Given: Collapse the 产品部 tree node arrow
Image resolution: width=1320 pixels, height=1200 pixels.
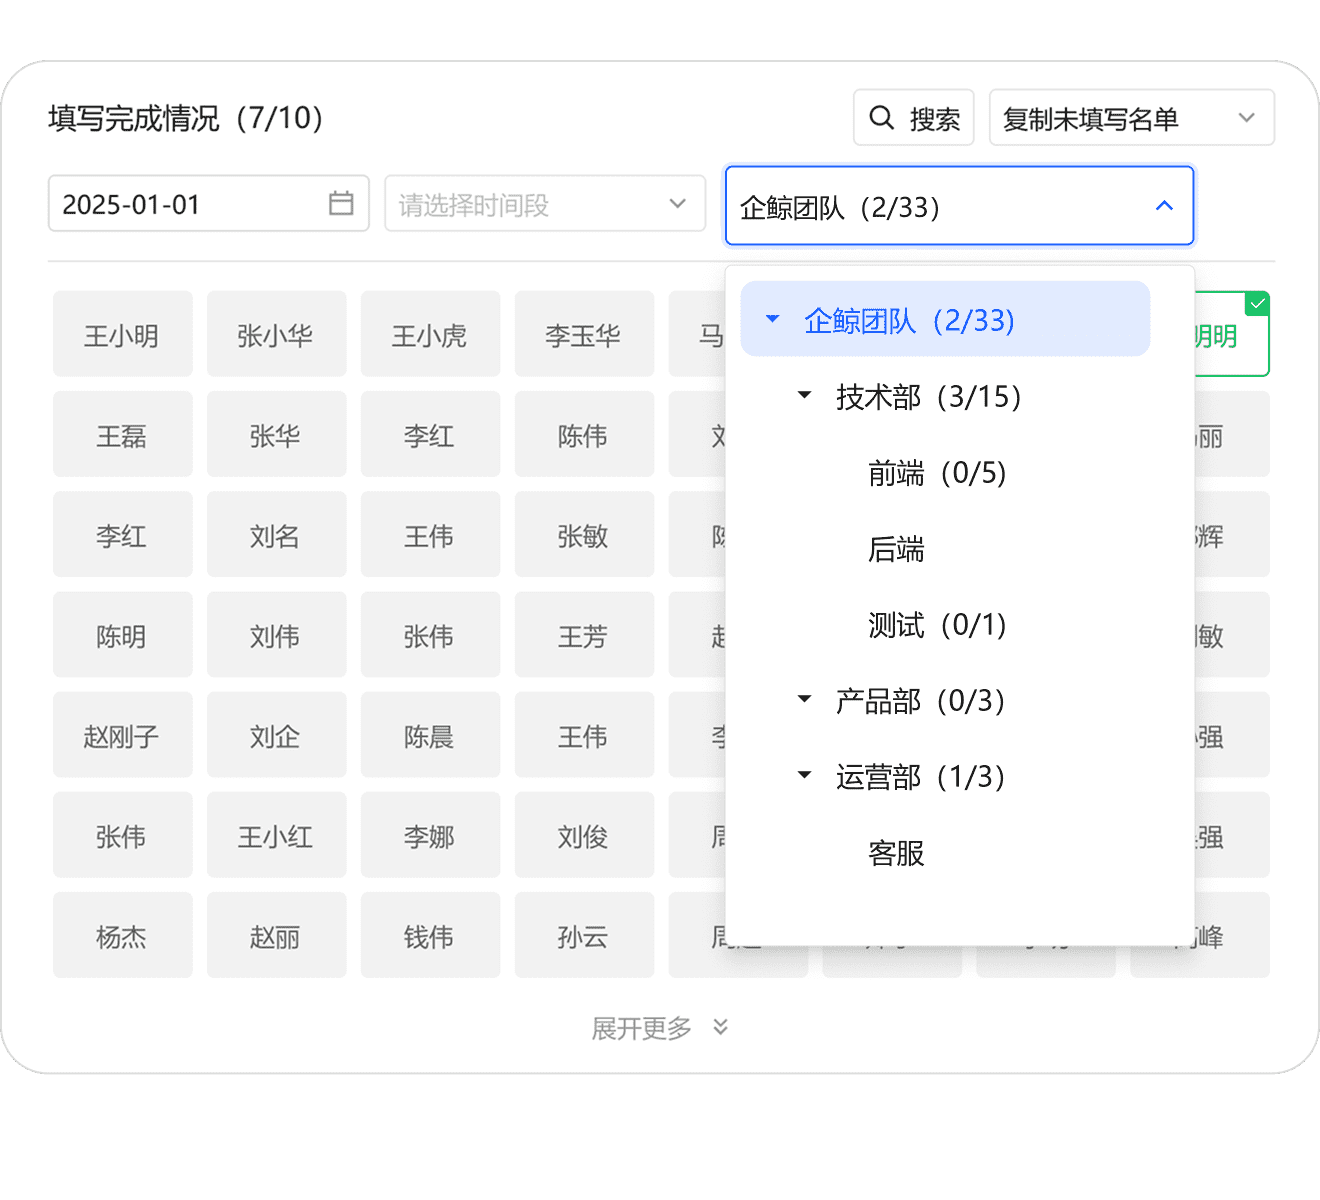Looking at the screenshot, I should [804, 700].
